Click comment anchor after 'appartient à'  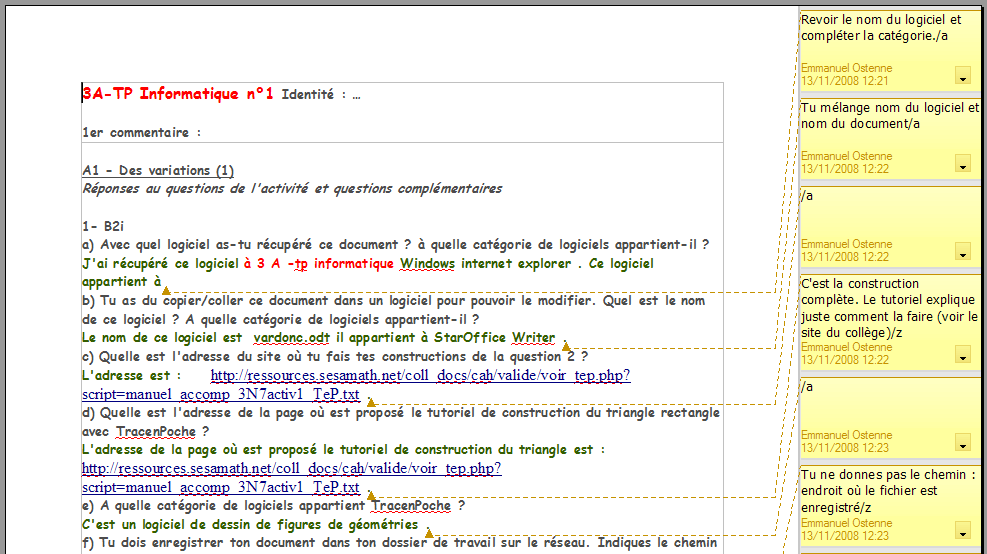166,290
